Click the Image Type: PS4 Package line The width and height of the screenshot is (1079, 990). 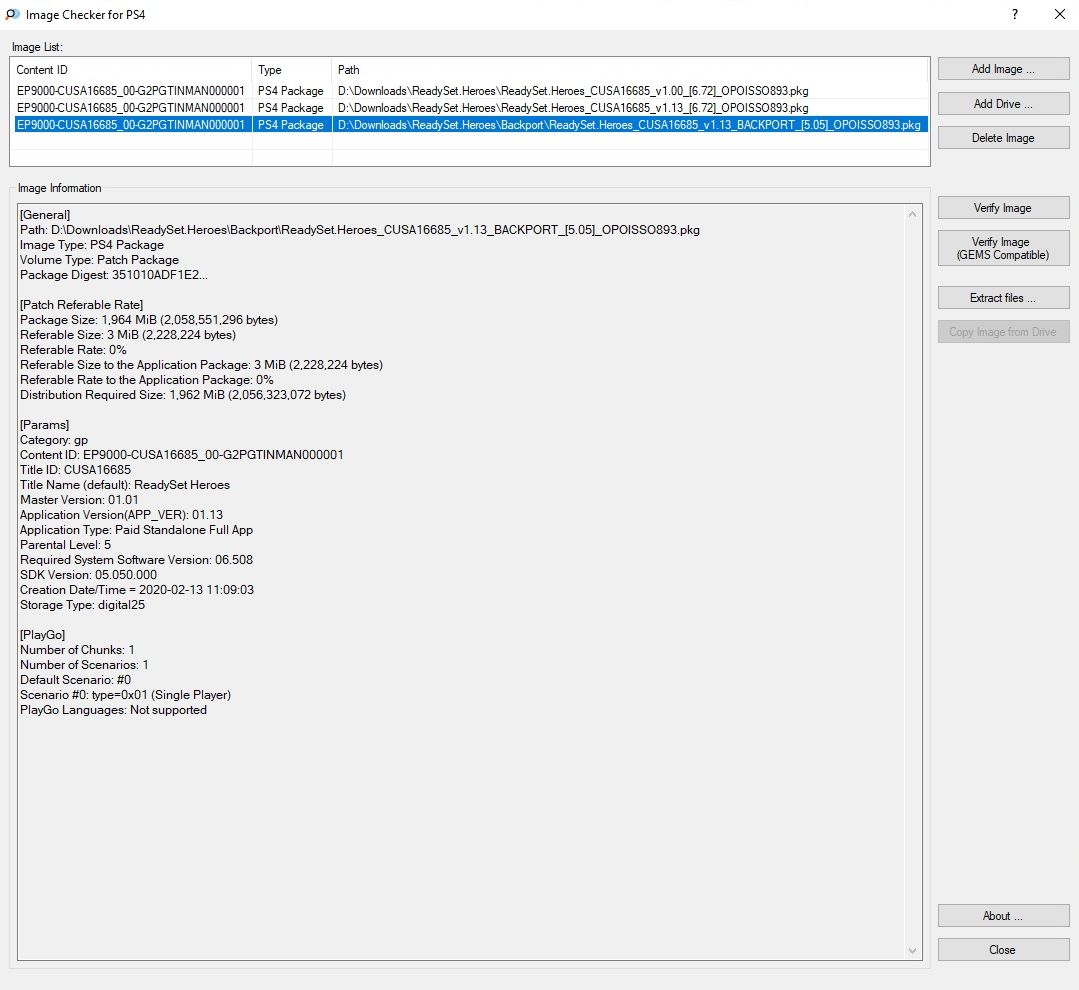92,245
